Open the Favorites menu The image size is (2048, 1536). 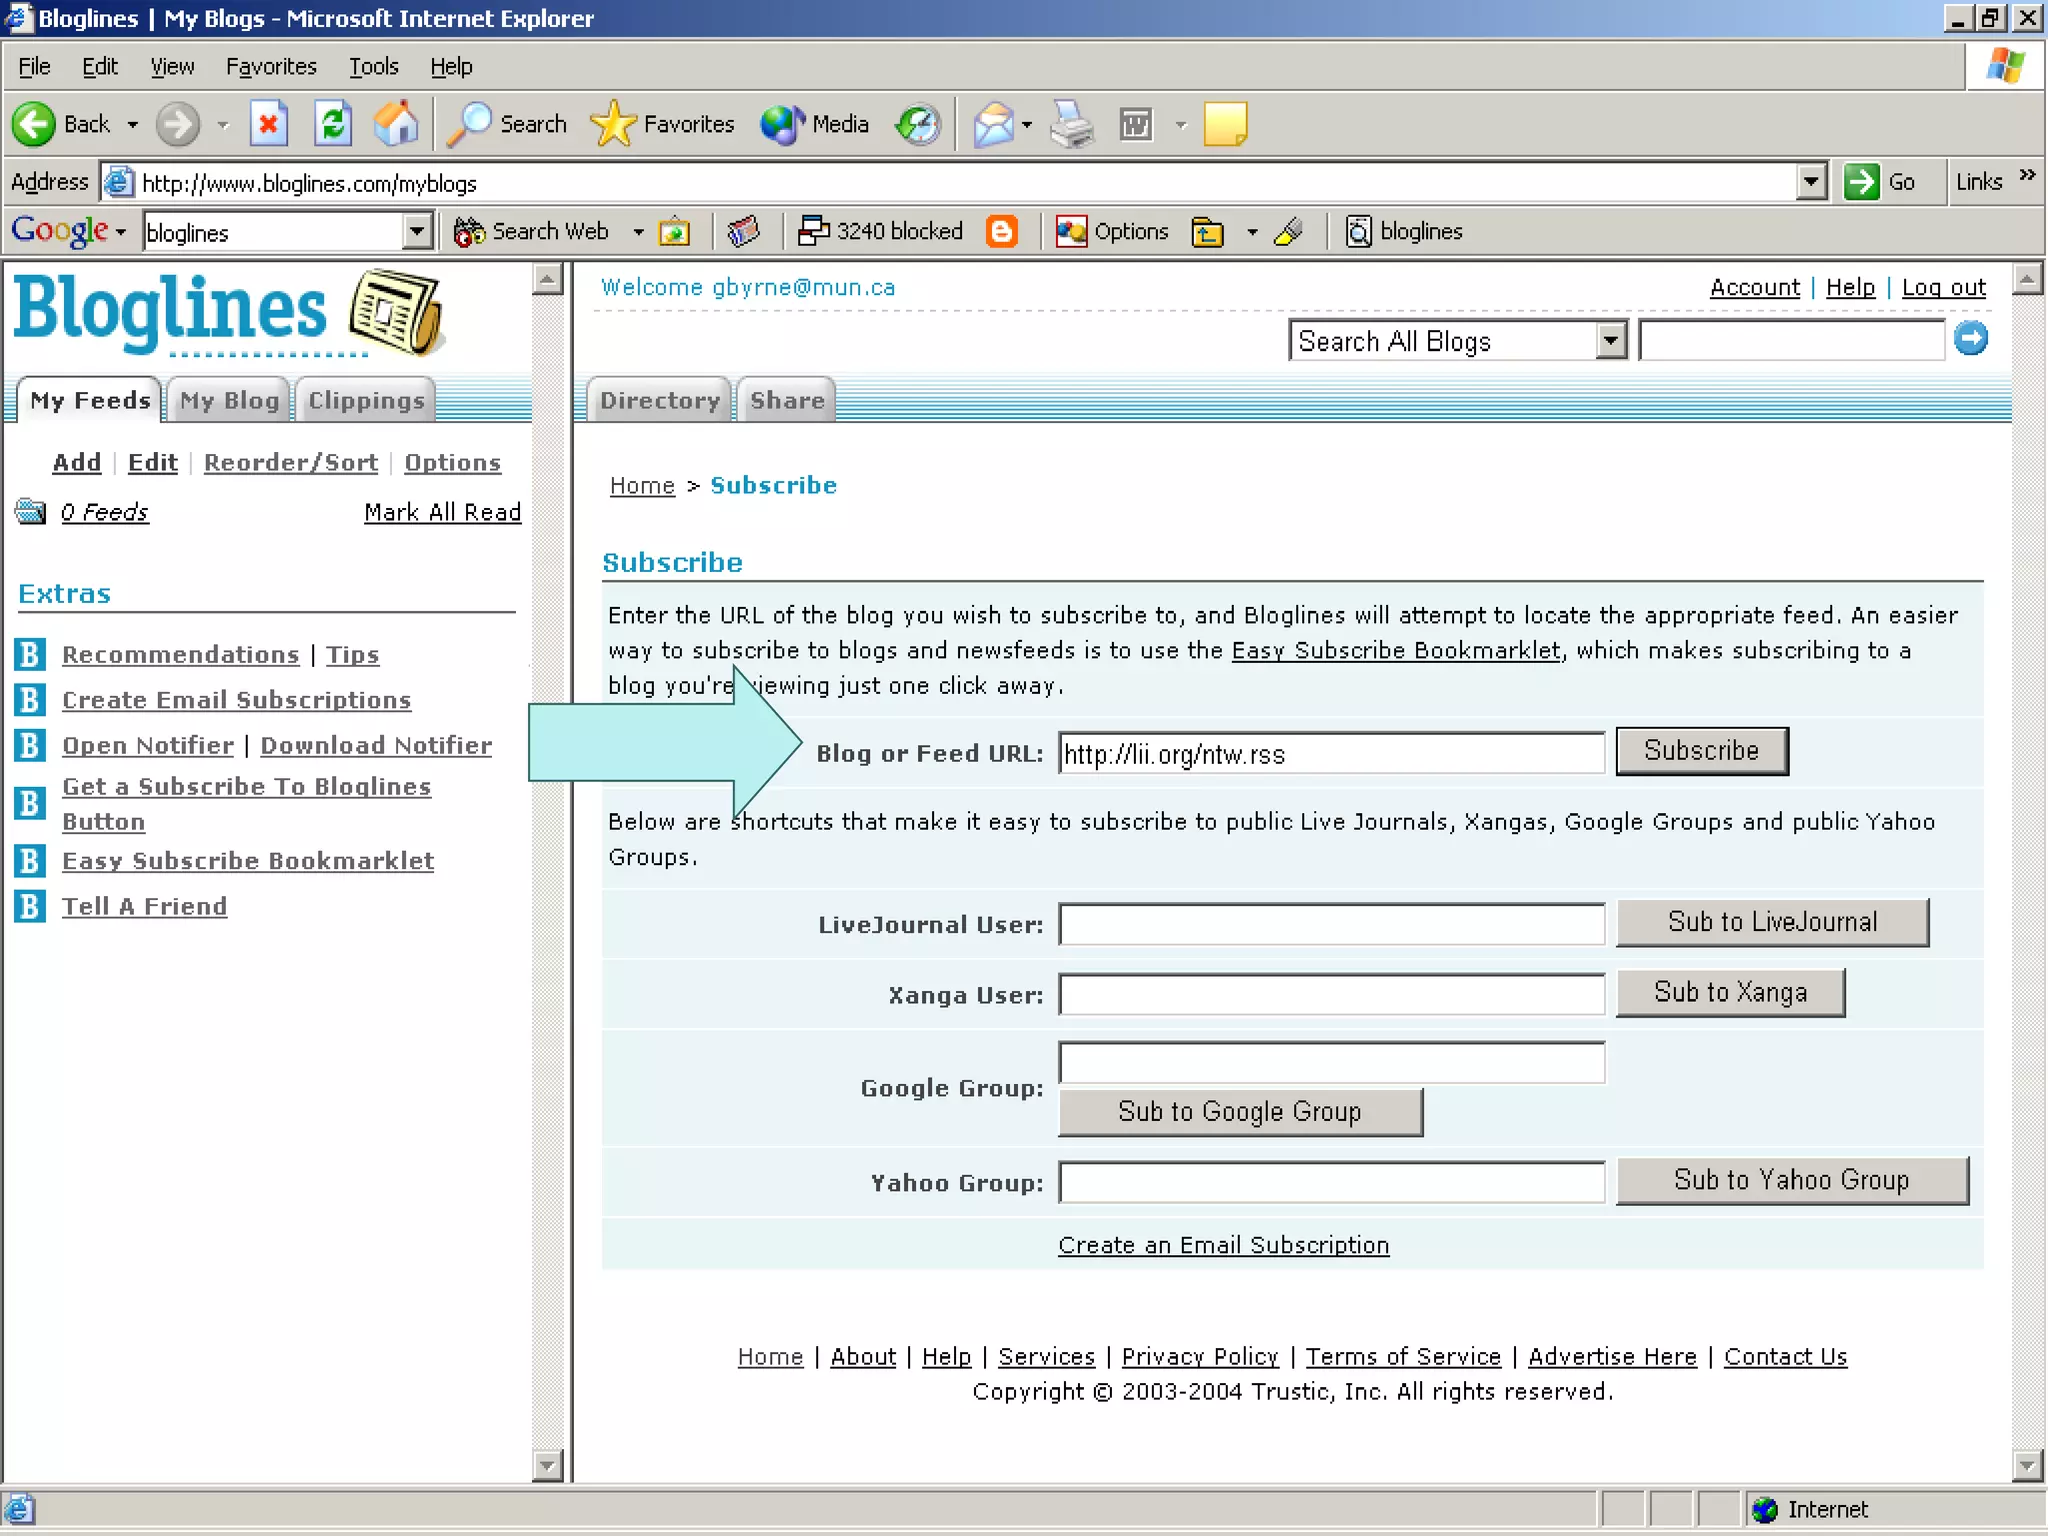(271, 66)
